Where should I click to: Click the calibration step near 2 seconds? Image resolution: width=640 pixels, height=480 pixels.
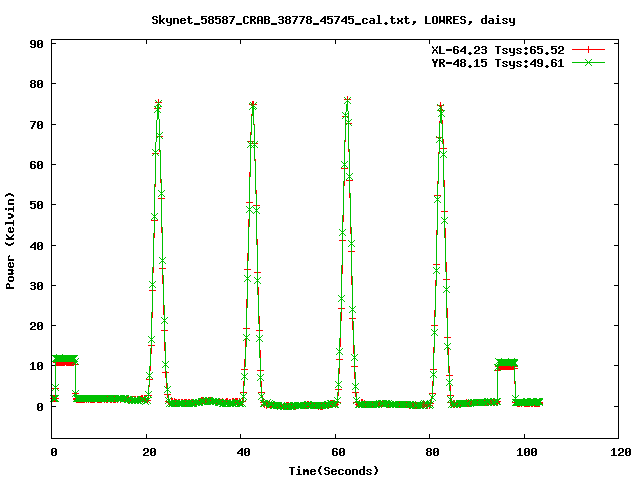(x=65, y=360)
